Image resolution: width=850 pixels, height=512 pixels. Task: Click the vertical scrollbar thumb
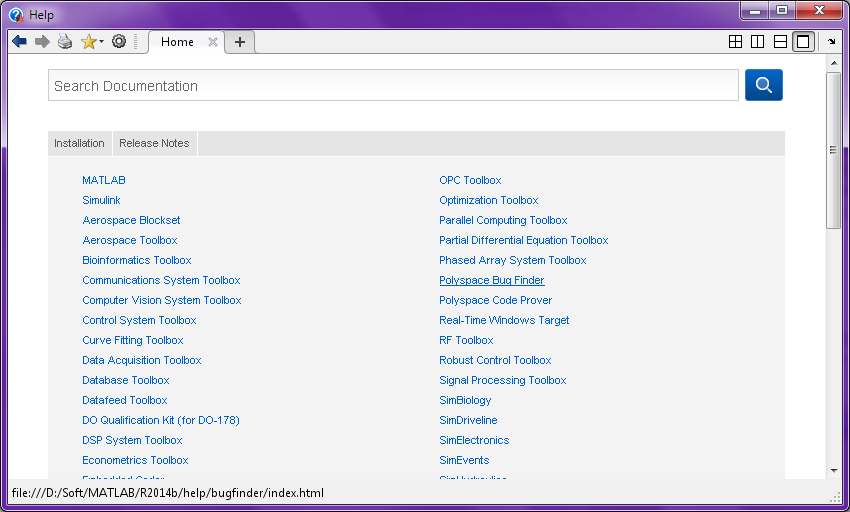833,150
